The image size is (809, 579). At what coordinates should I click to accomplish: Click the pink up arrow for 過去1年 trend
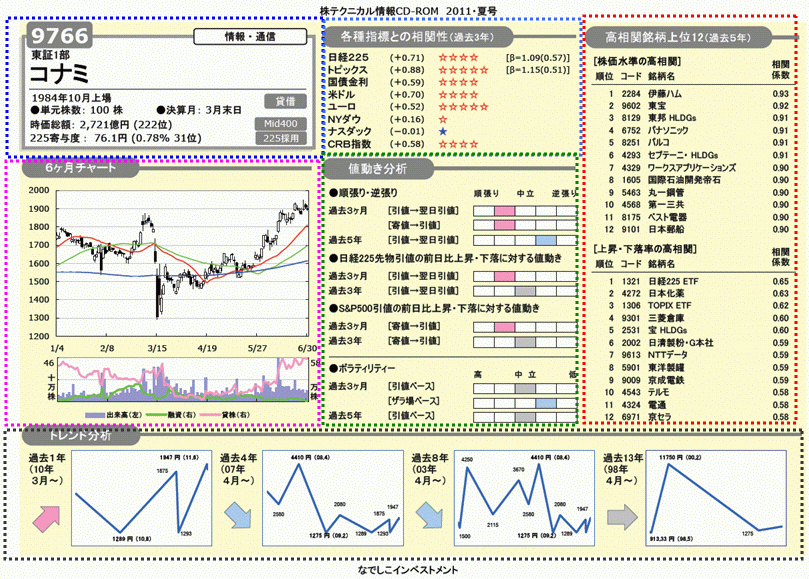[47, 519]
